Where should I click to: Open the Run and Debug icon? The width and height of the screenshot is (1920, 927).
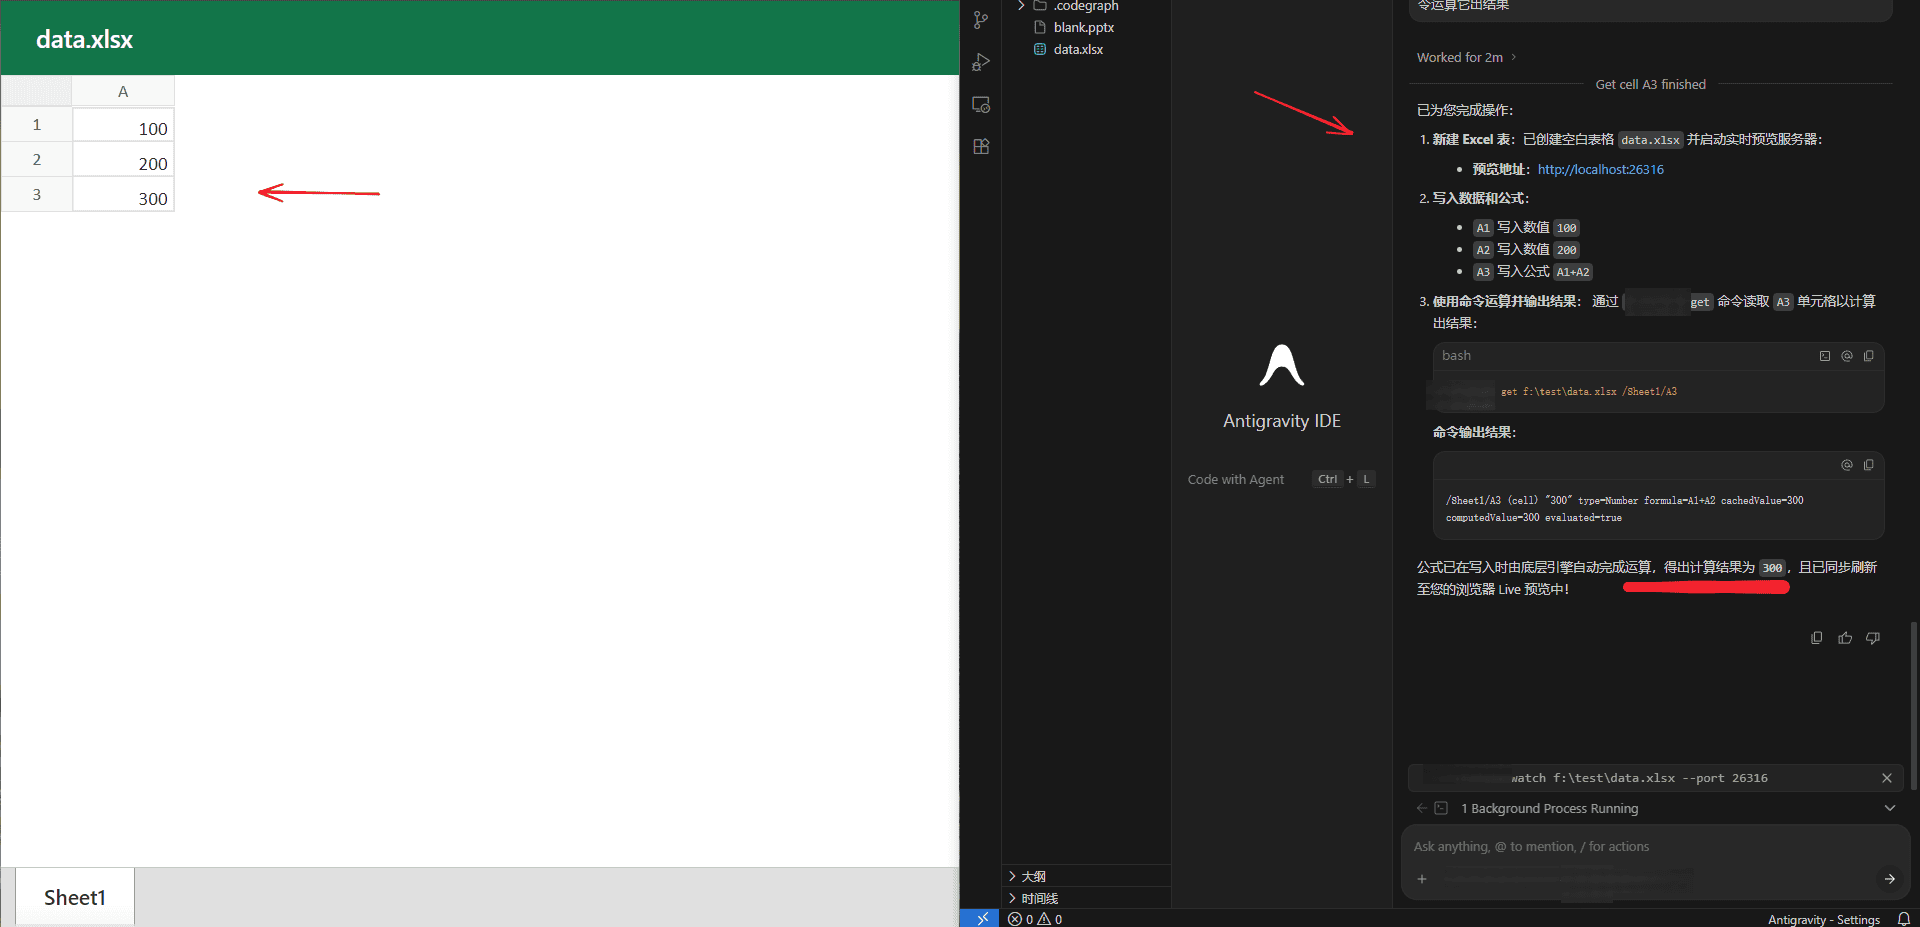981,62
